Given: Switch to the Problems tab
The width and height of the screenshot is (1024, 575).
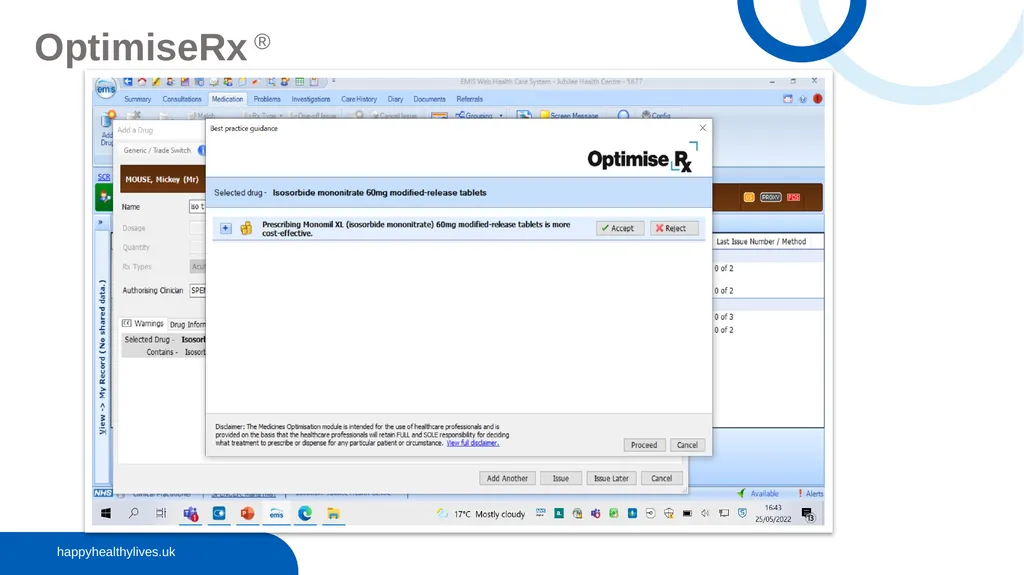Looking at the screenshot, I should (x=267, y=99).
